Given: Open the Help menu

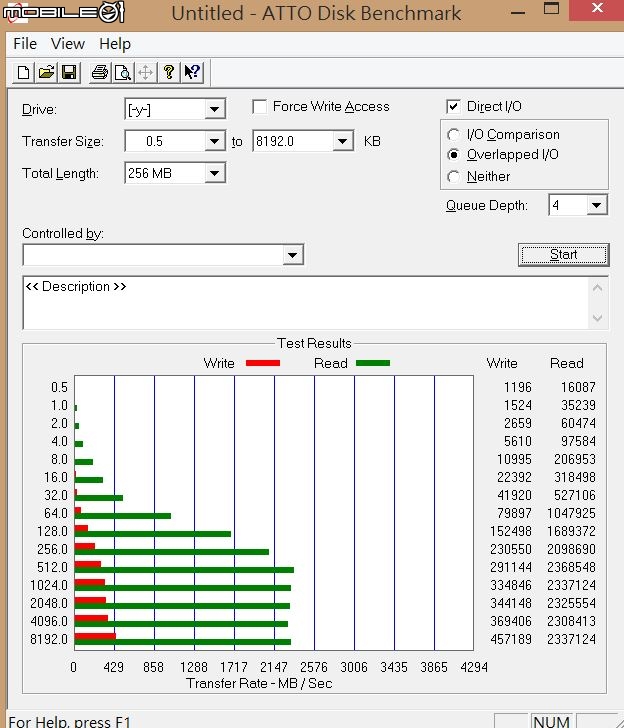Looking at the screenshot, I should (115, 44).
